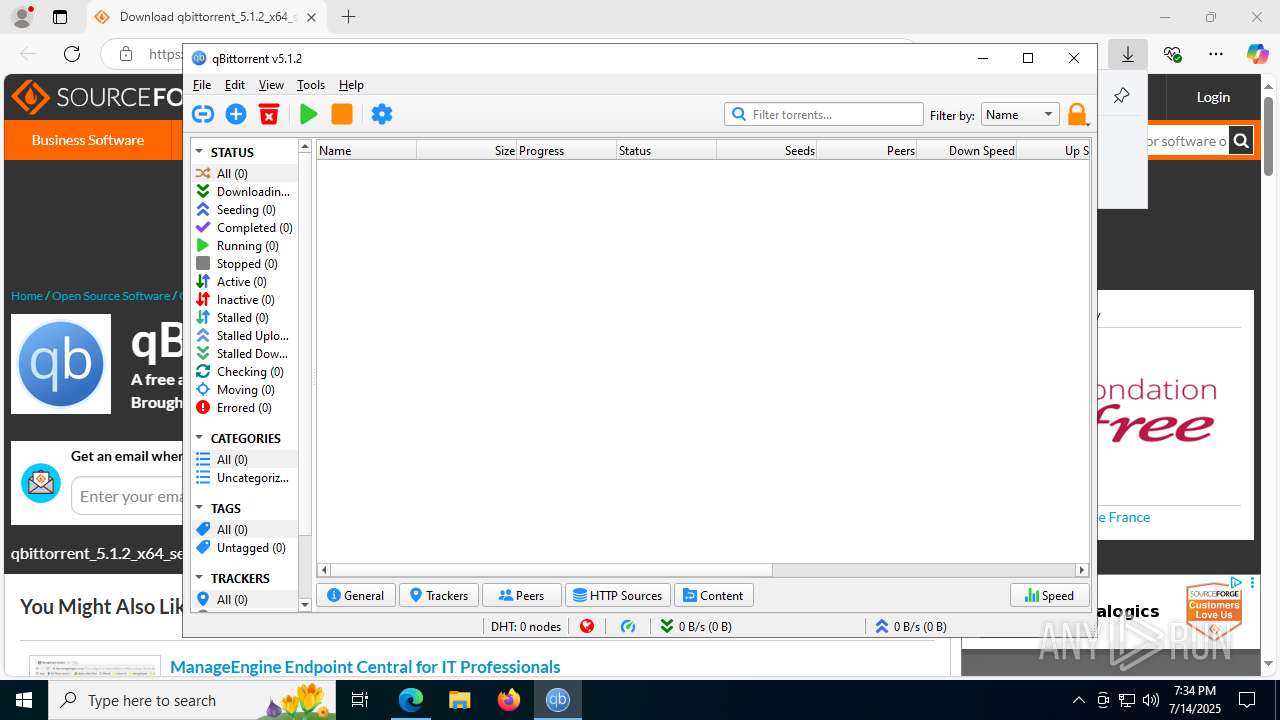The image size is (1280, 720).
Task: Open the Filter by Name dropdown
Action: click(x=1020, y=114)
